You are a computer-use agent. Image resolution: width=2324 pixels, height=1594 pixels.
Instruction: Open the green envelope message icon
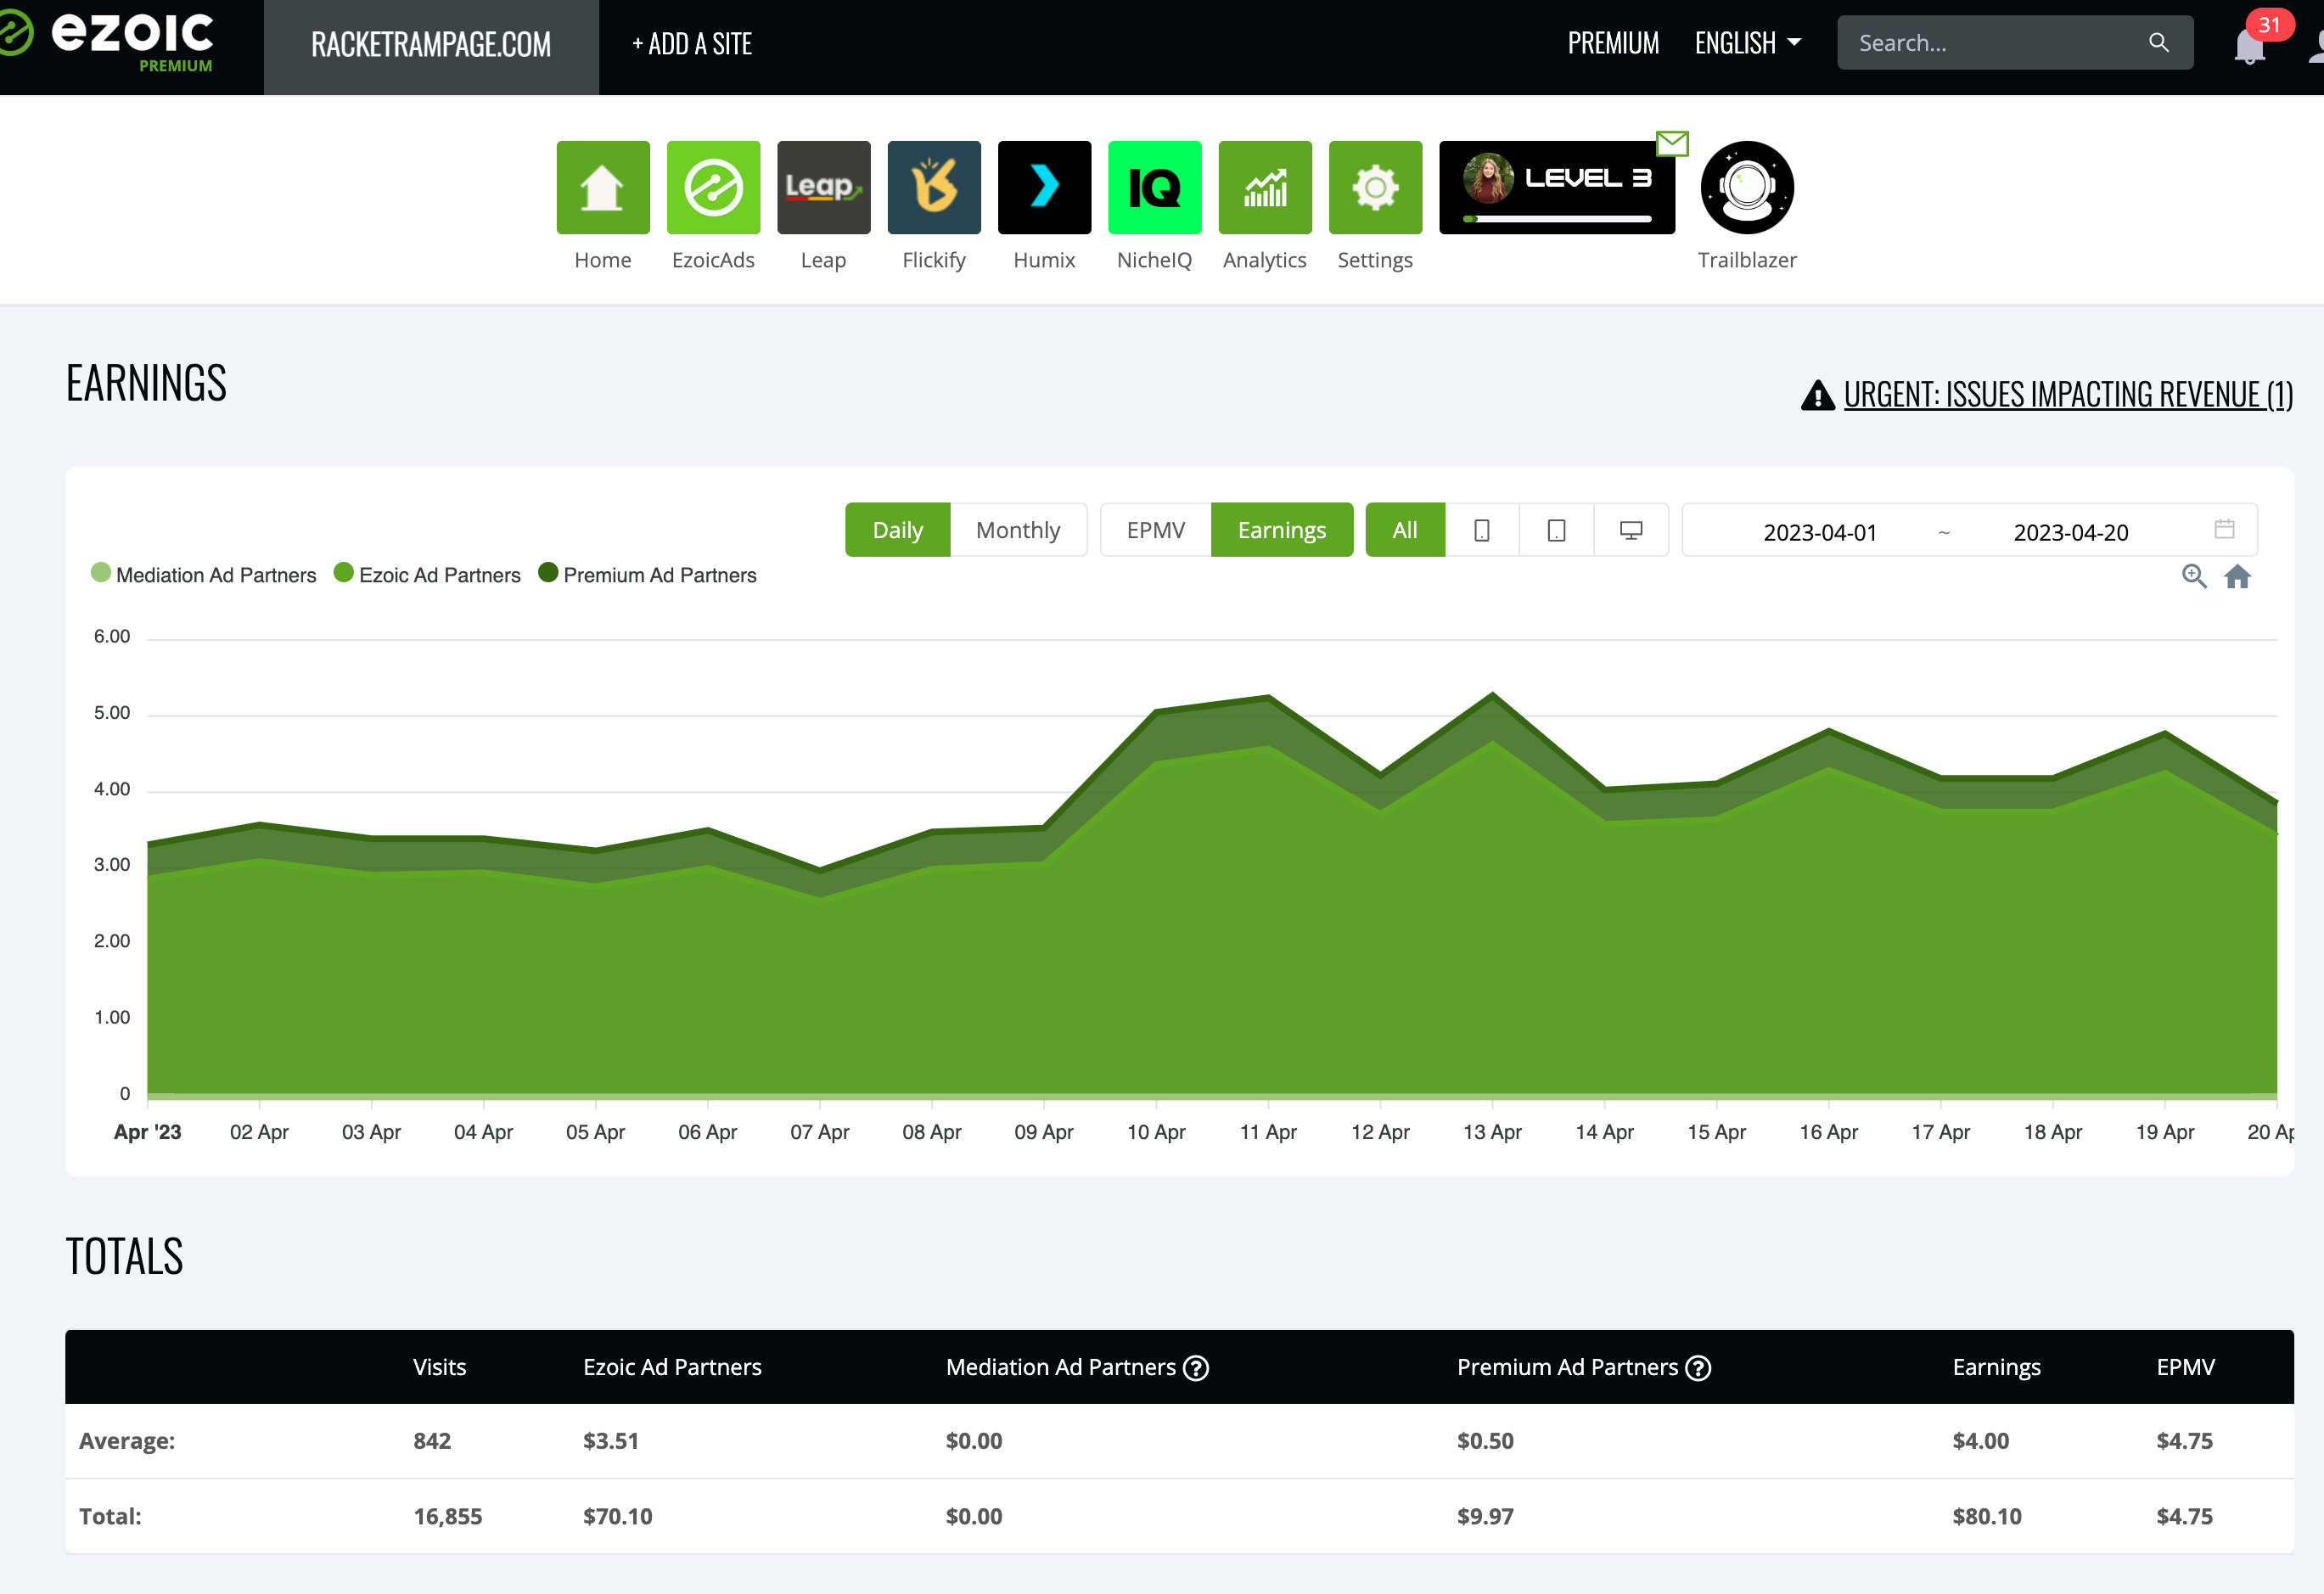1672,144
